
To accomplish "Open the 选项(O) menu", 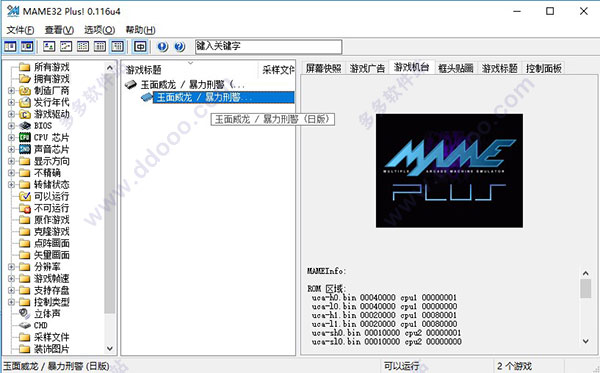I will click(x=99, y=30).
